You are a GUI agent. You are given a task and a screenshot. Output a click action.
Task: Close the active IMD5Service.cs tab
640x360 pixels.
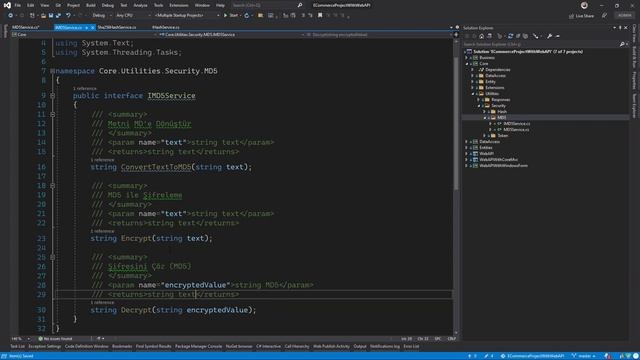[x=93, y=27]
